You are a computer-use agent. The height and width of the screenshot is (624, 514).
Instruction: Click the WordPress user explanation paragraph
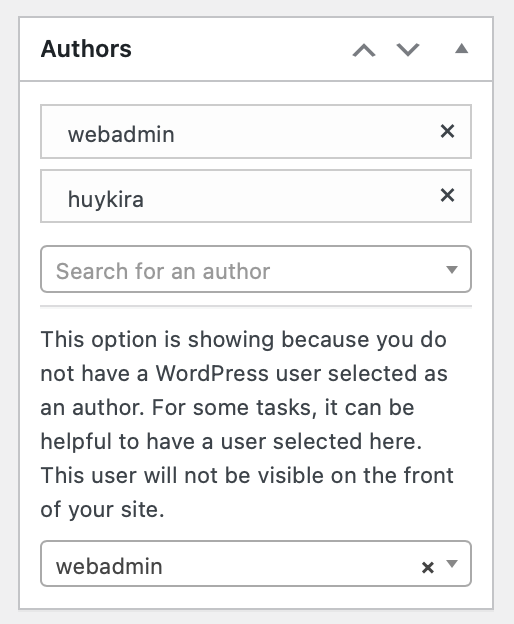tap(247, 424)
